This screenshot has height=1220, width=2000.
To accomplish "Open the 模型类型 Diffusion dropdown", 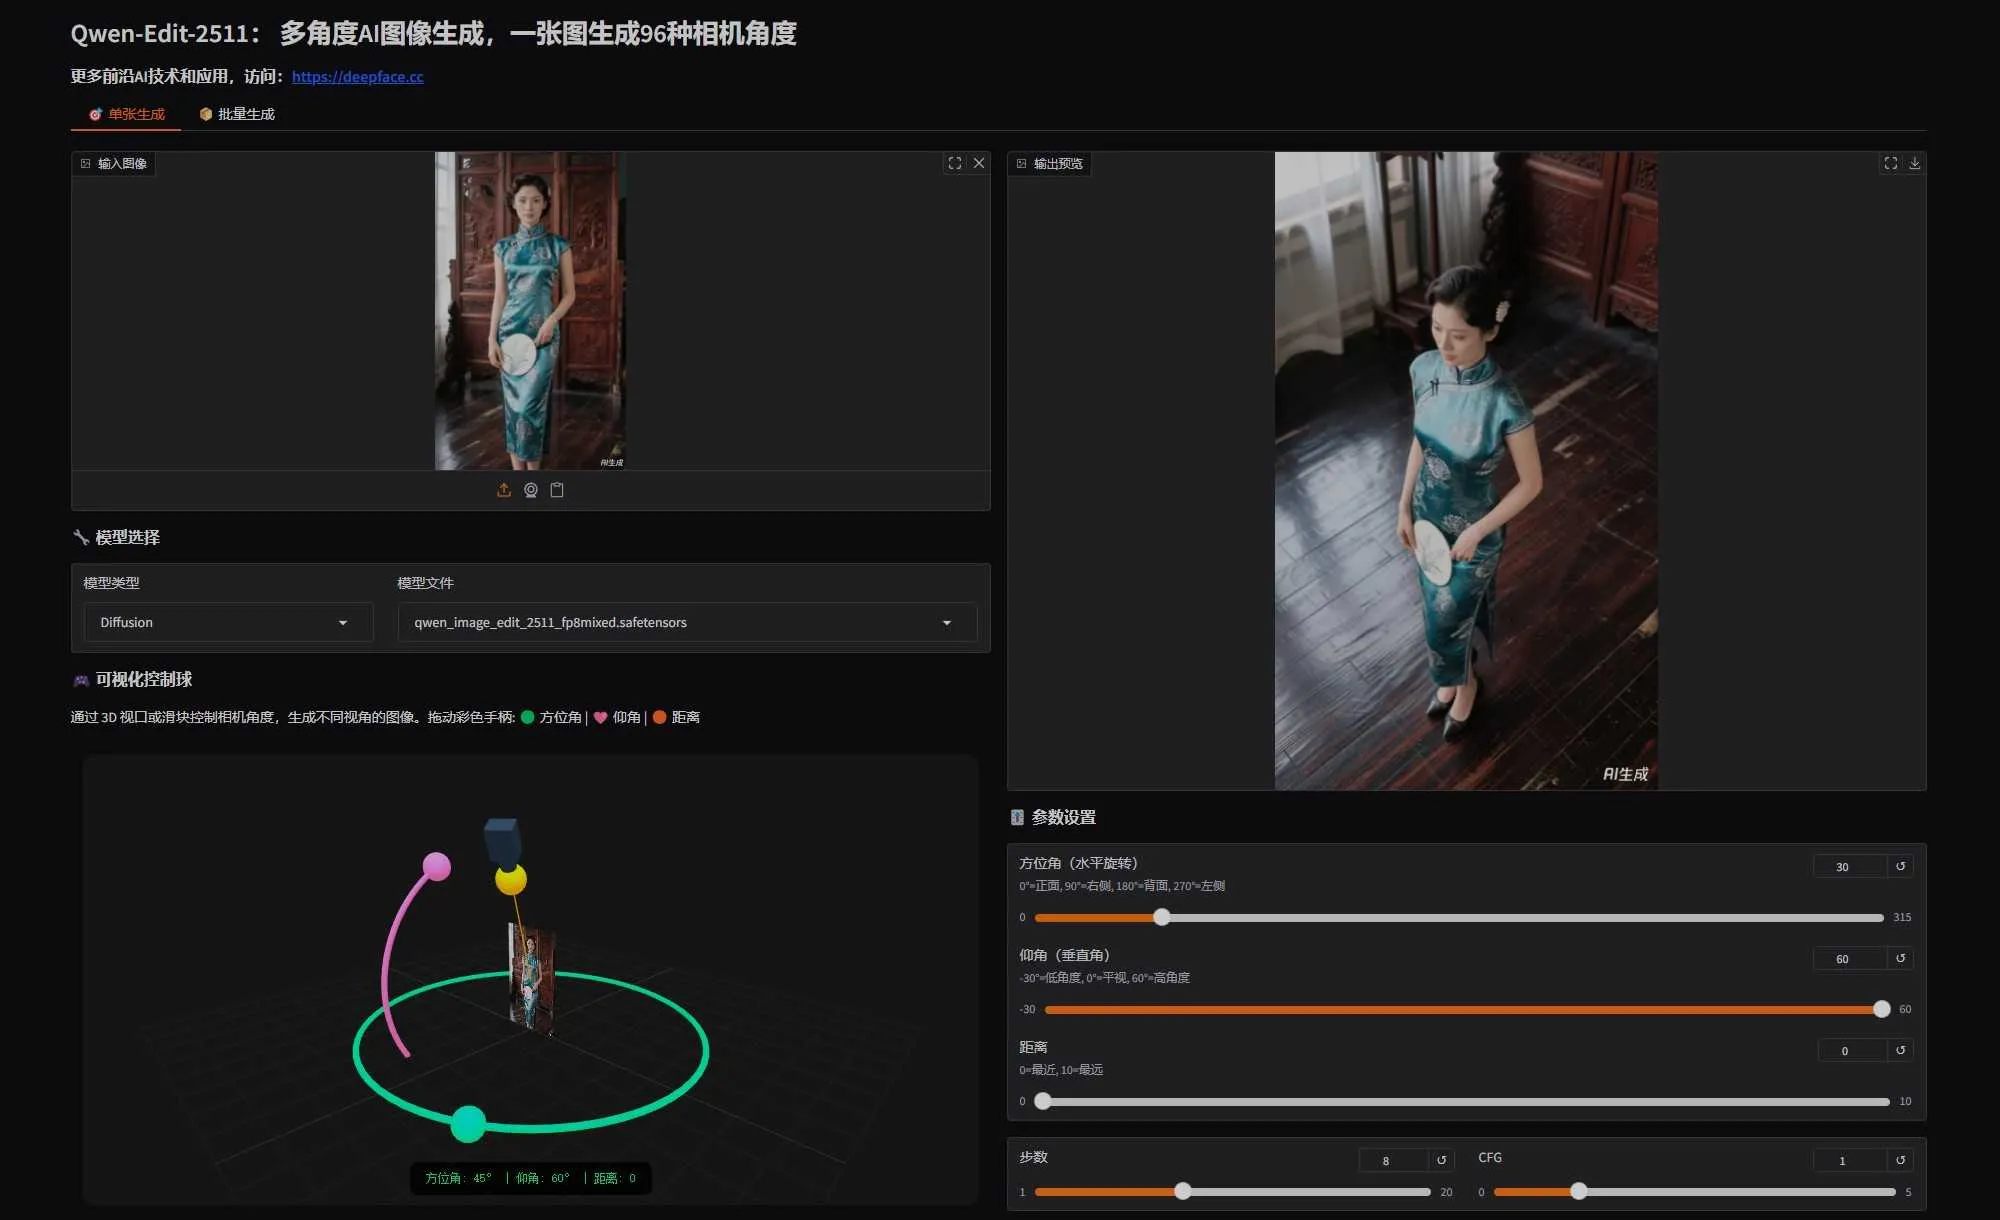I will [x=227, y=622].
